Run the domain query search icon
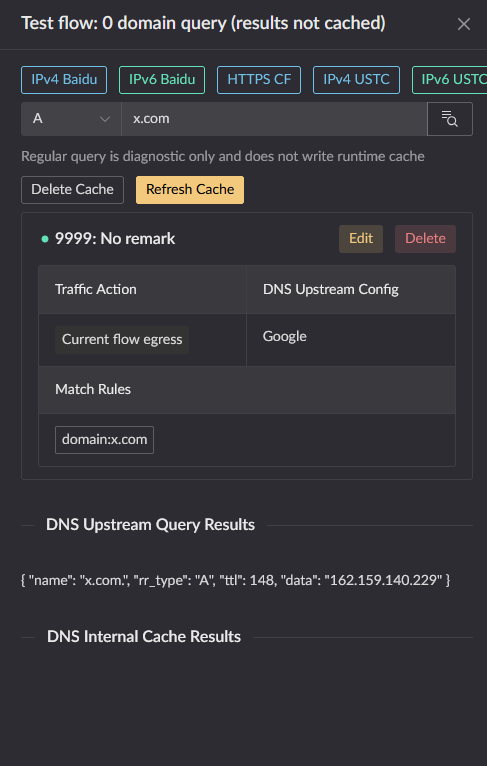Screen dimensions: 487x766 pyautogui.click(x=449, y=119)
